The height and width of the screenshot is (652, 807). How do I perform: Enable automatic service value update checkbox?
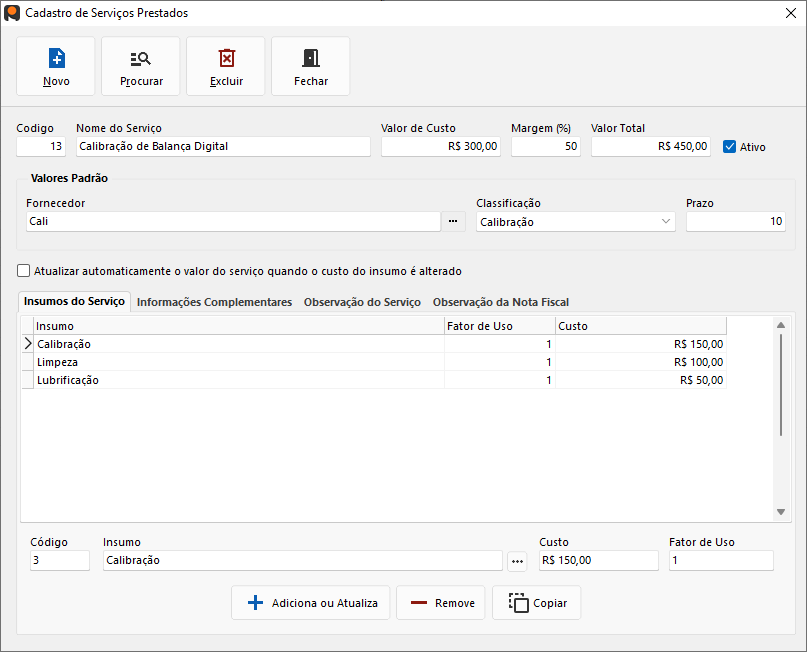click(x=23, y=271)
